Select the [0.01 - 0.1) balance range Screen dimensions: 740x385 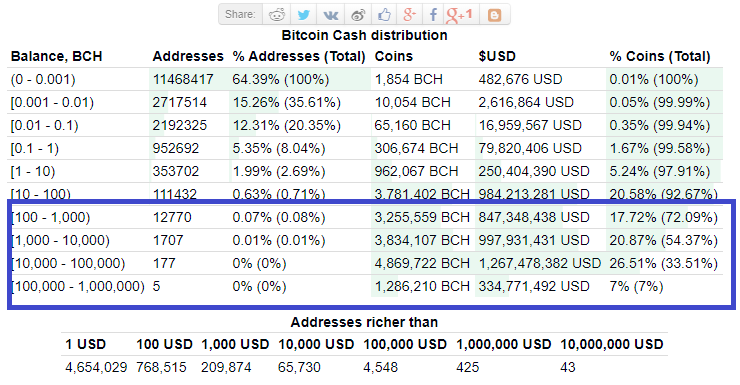(x=44, y=126)
